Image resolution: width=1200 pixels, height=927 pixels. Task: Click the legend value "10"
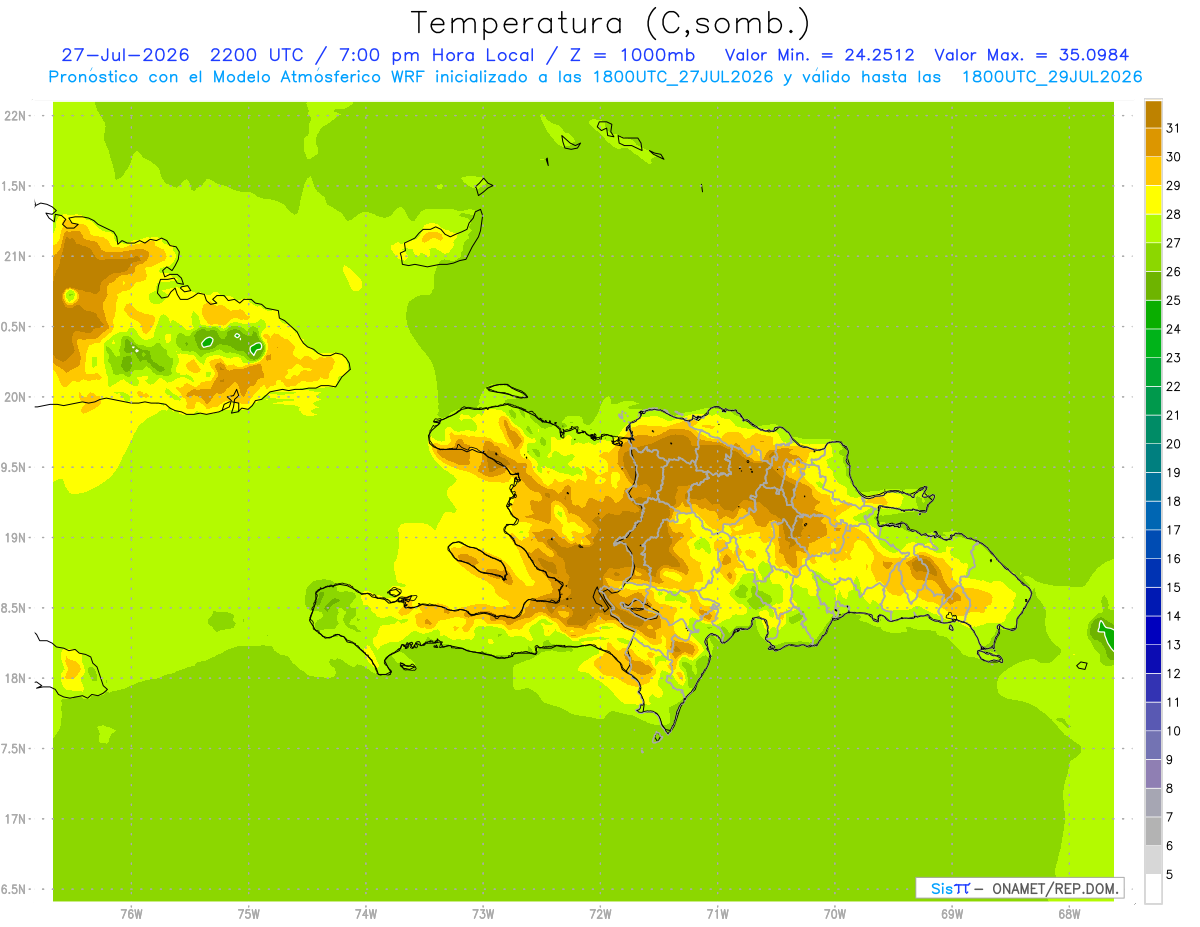click(x=1173, y=731)
